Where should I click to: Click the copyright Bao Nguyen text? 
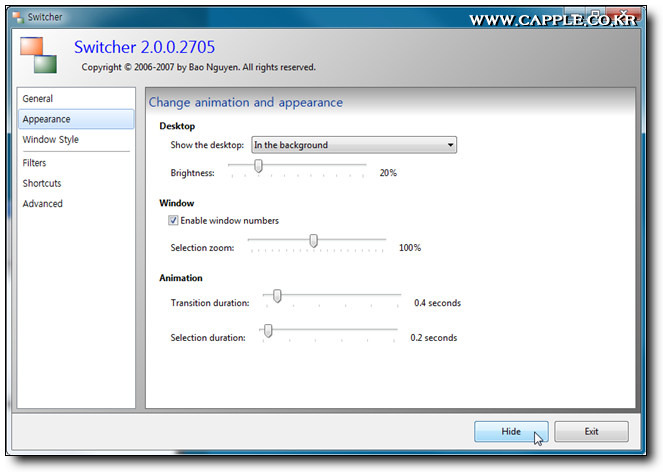pos(198,67)
